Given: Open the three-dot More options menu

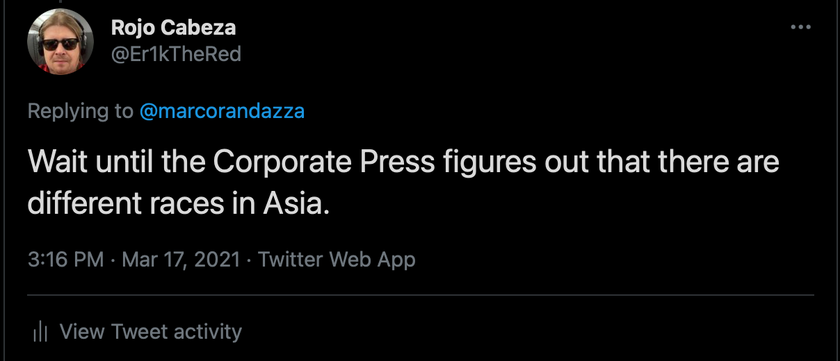Looking at the screenshot, I should pyautogui.click(x=801, y=27).
